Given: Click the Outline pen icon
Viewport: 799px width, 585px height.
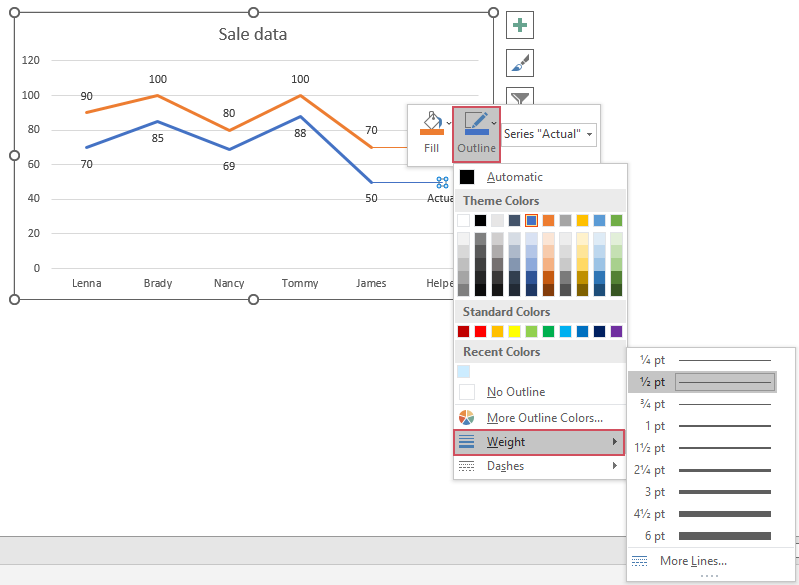Looking at the screenshot, I should click(476, 125).
